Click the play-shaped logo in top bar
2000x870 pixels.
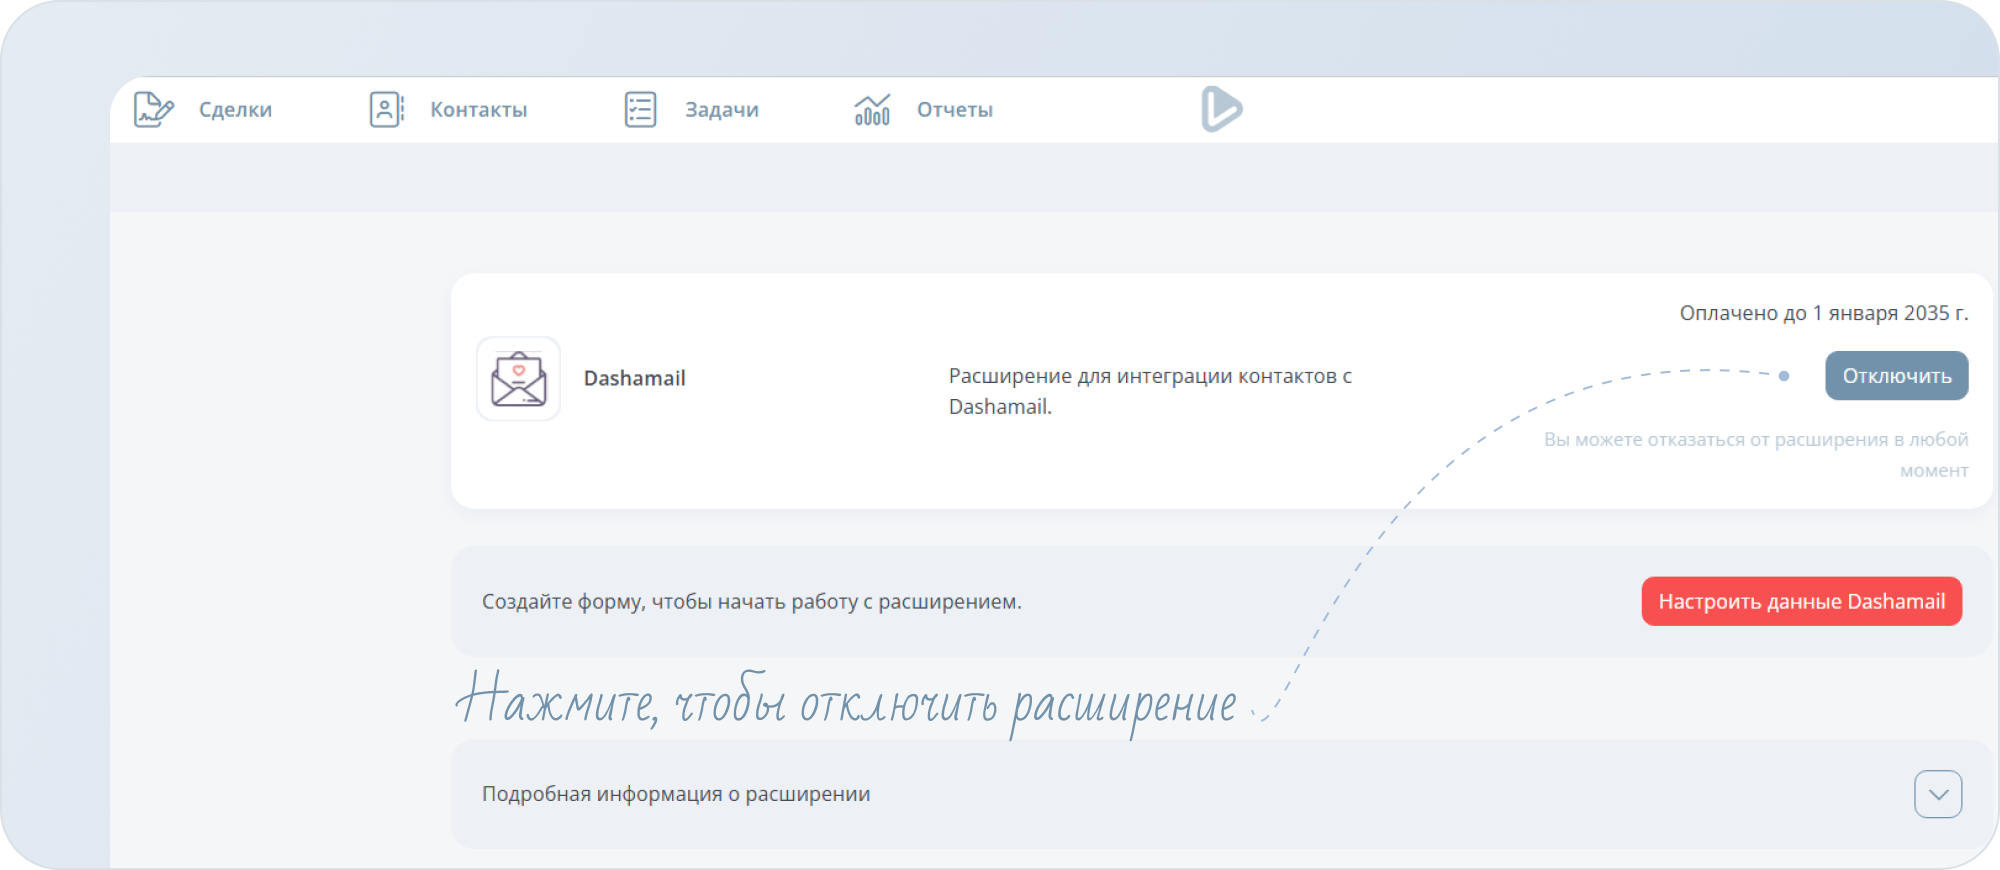pyautogui.click(x=1221, y=109)
